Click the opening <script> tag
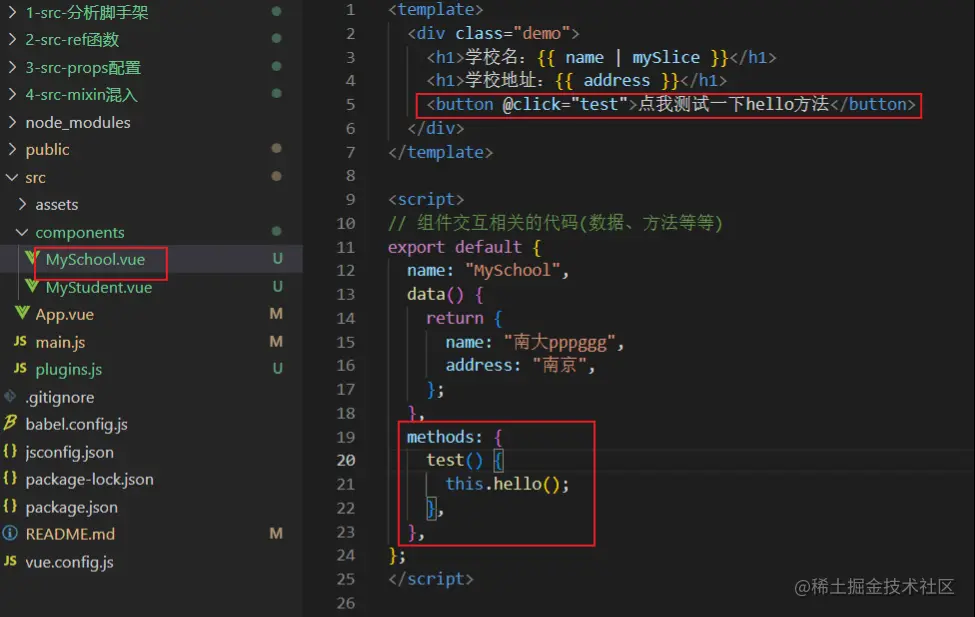Screen dimensions: 975x617 tap(426, 200)
